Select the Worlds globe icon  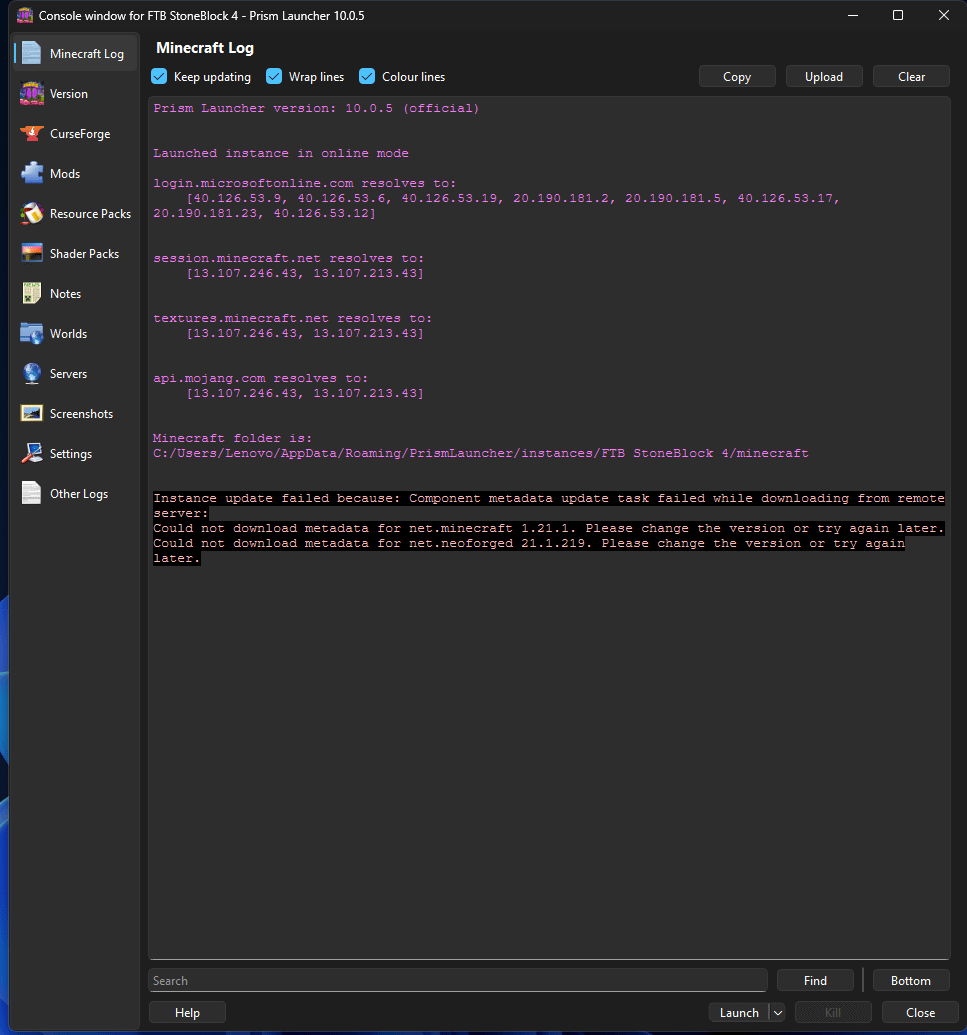pyautogui.click(x=32, y=334)
